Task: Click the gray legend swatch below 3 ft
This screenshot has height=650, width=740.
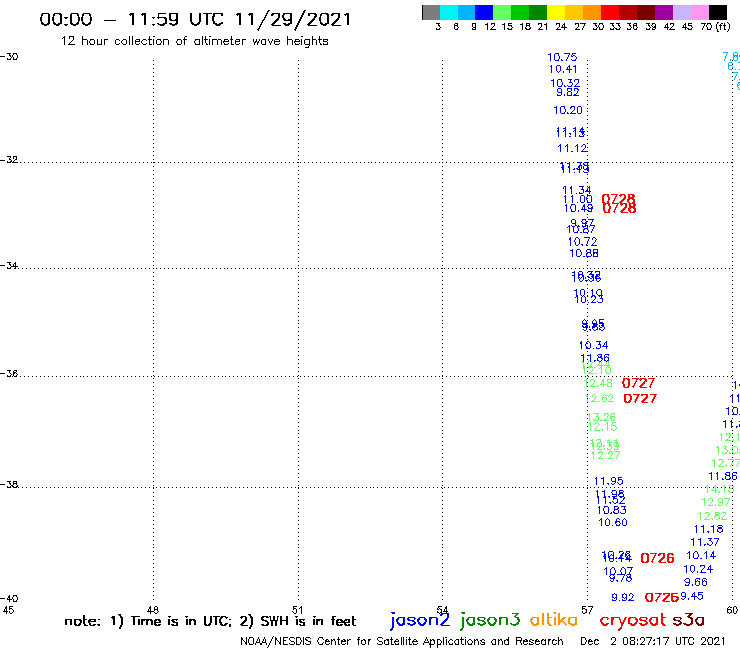Action: [x=431, y=12]
